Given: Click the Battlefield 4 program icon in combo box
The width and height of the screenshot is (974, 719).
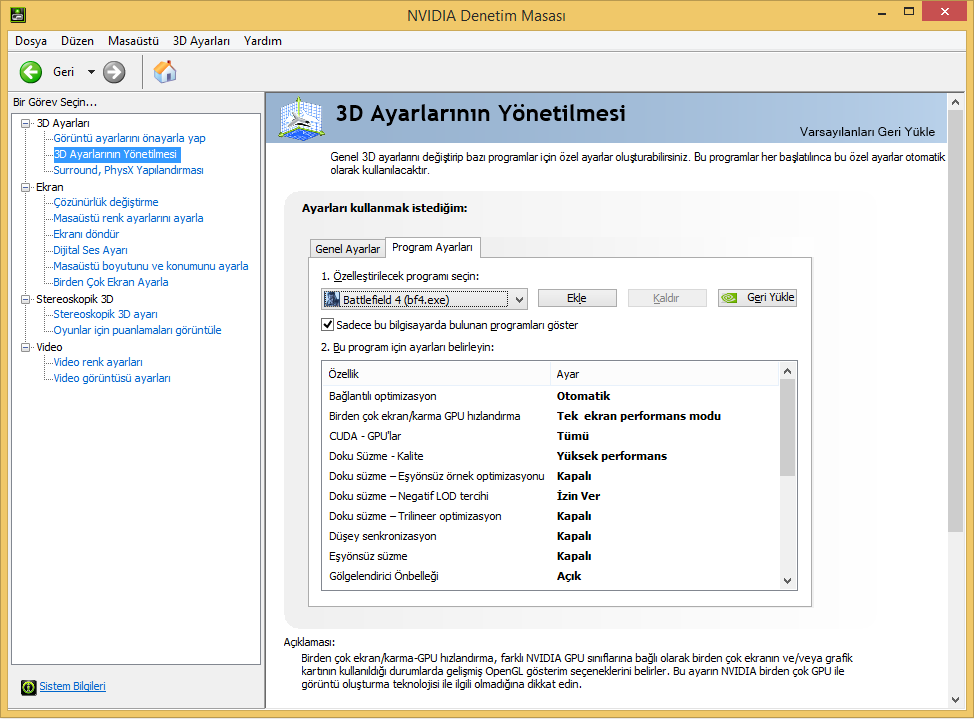Looking at the screenshot, I should (332, 299).
